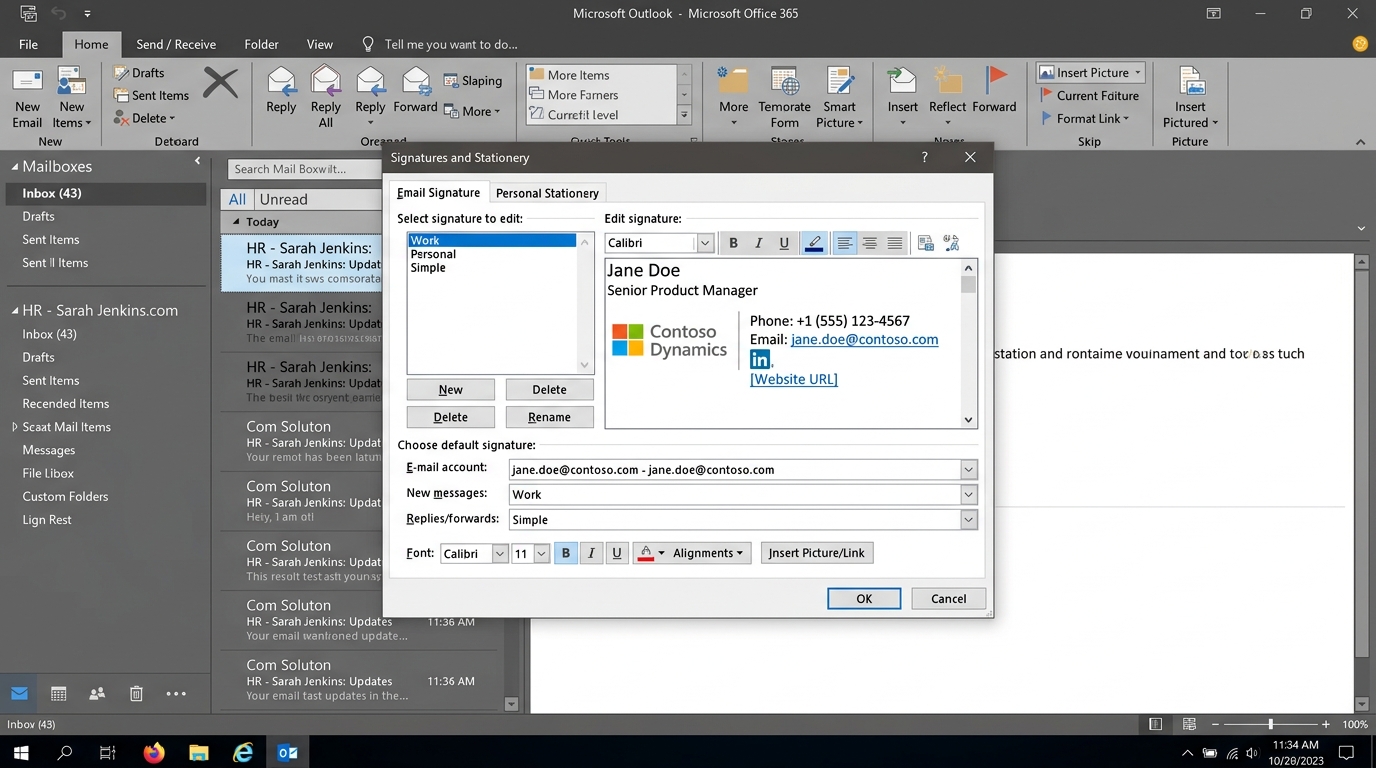The image size is (1376, 768).
Task: Switch to the Personal Stationery tab
Action: (x=547, y=193)
